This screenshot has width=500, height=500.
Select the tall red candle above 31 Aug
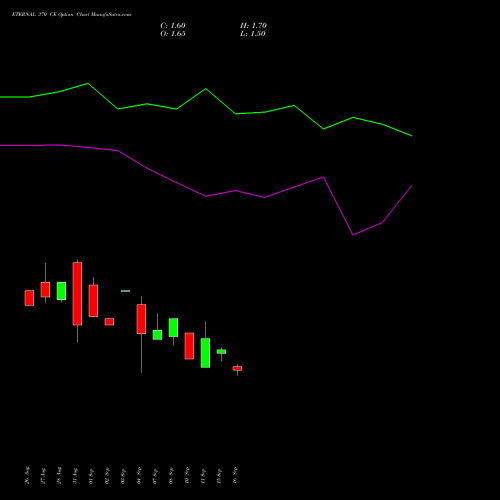pos(77,294)
